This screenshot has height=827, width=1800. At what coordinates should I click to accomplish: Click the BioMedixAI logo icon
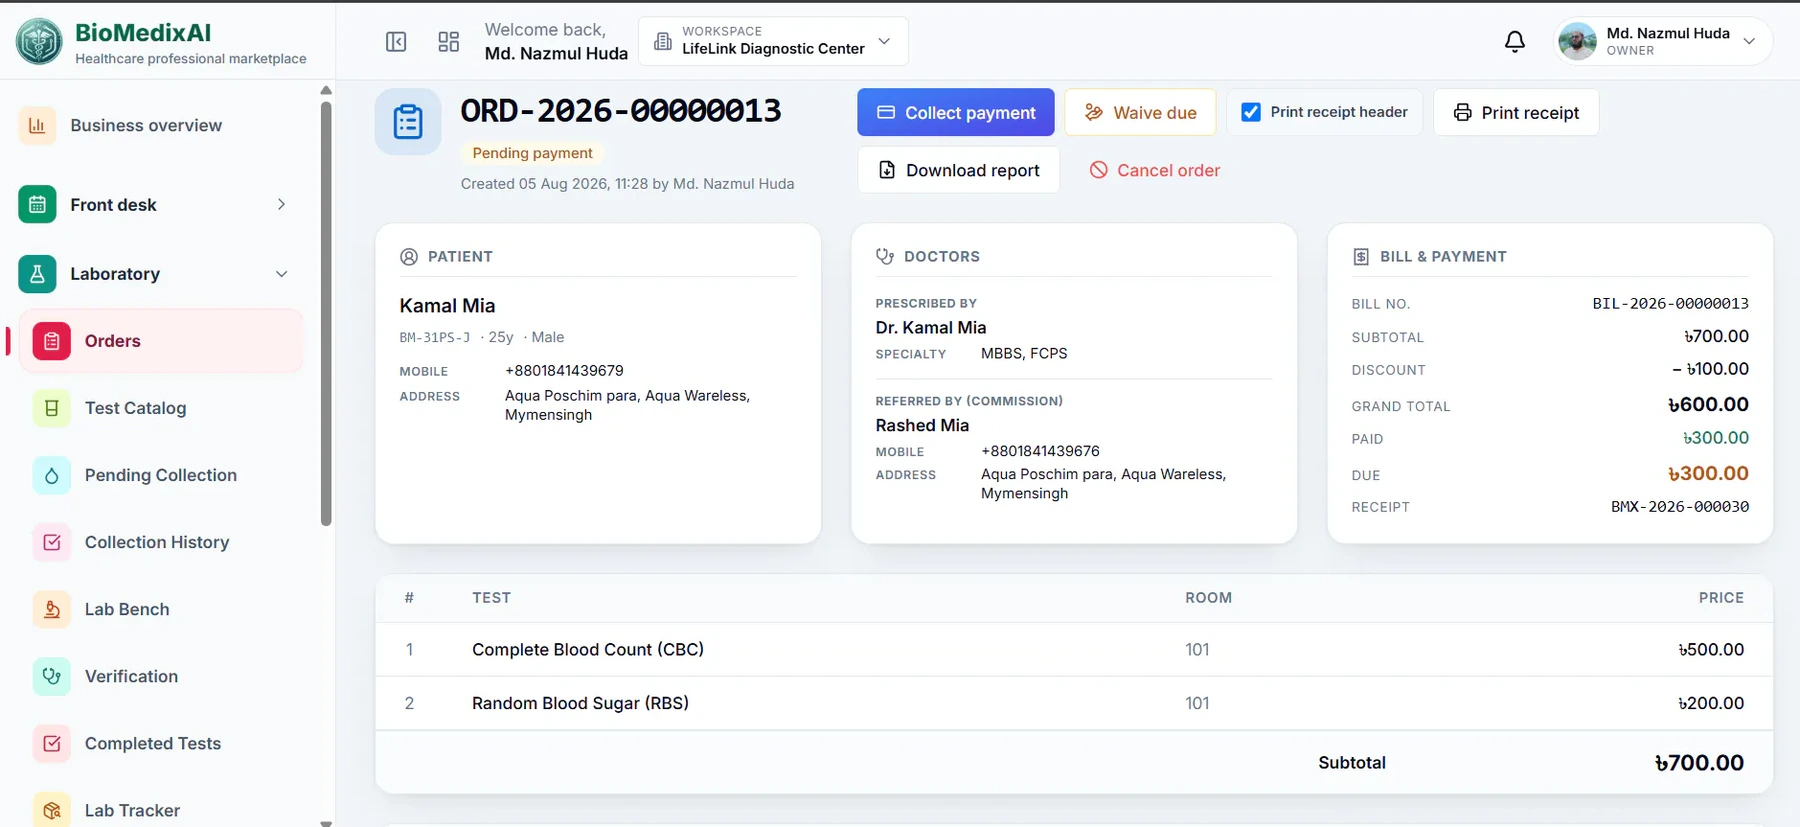point(39,42)
